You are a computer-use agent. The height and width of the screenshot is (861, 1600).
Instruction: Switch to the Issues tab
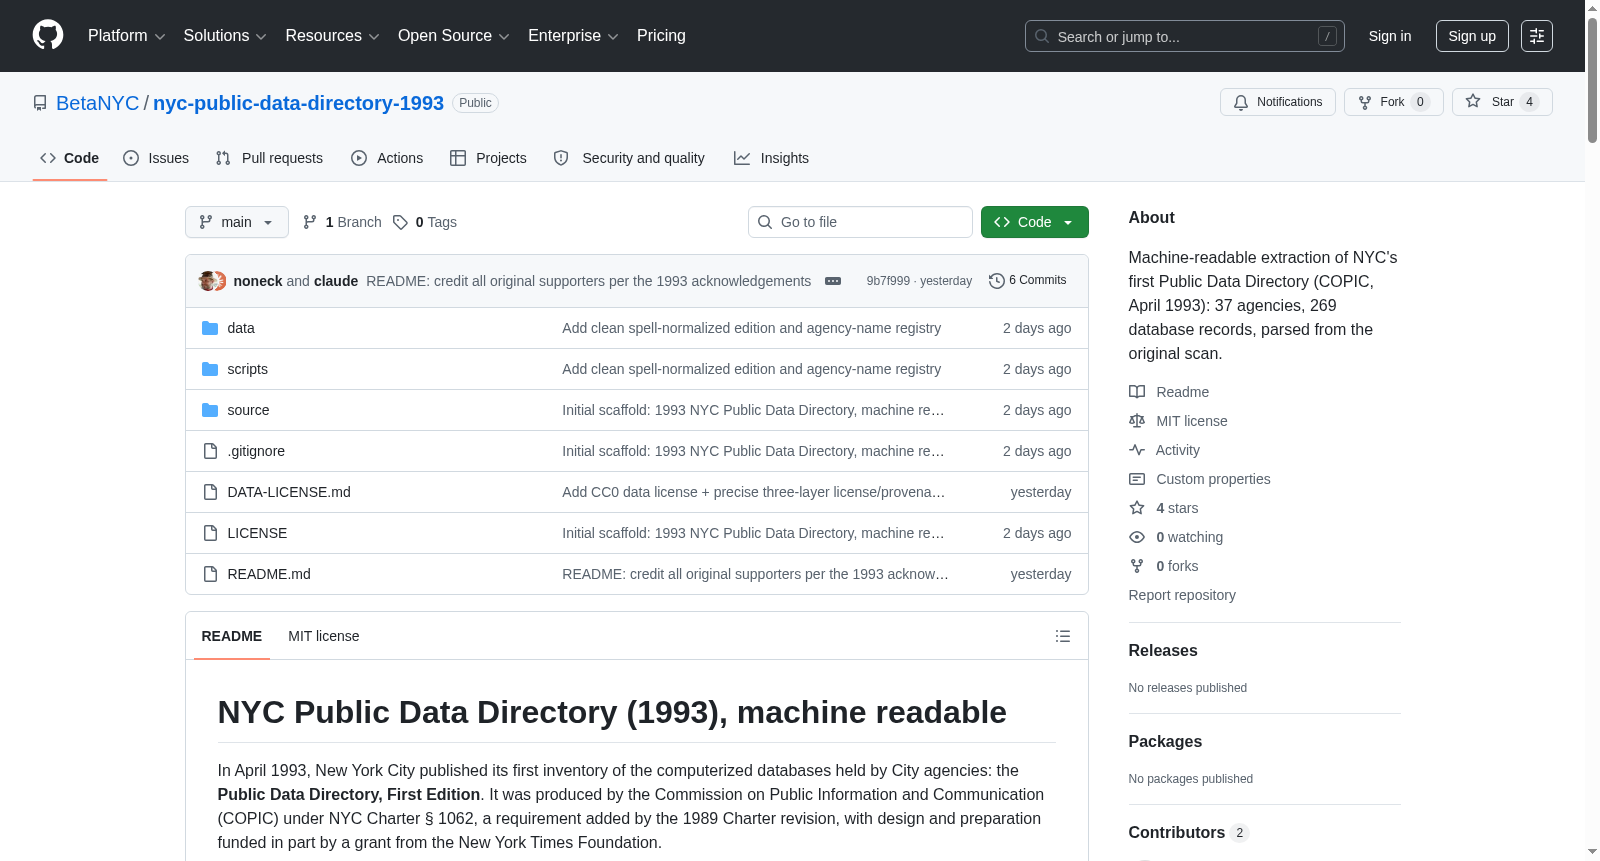pyautogui.click(x=156, y=158)
